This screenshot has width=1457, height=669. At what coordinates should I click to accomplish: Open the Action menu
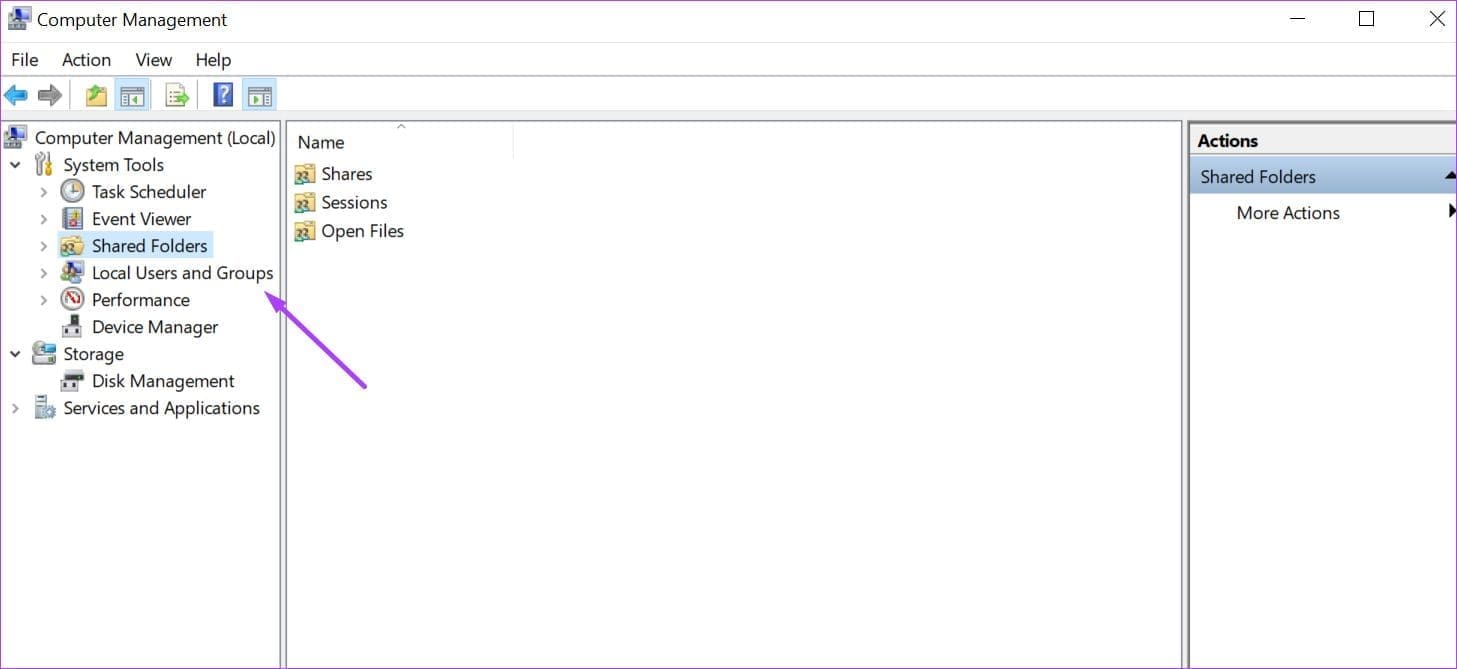point(86,60)
